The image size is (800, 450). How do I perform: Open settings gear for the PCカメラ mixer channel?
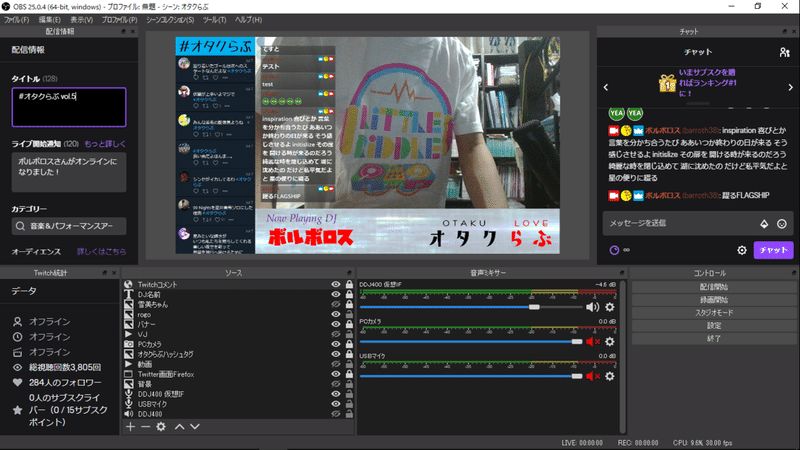coord(610,342)
